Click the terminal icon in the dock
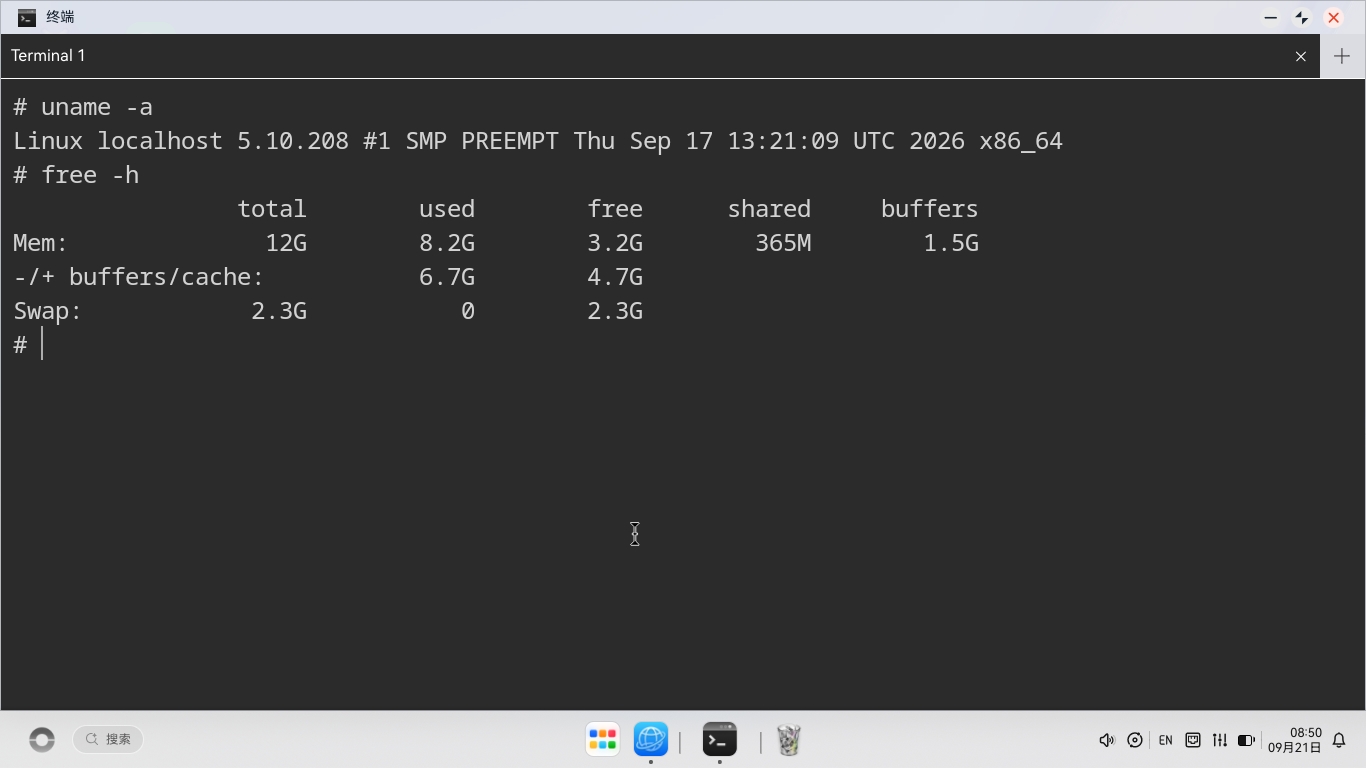This screenshot has height=768, width=1366. [720, 740]
